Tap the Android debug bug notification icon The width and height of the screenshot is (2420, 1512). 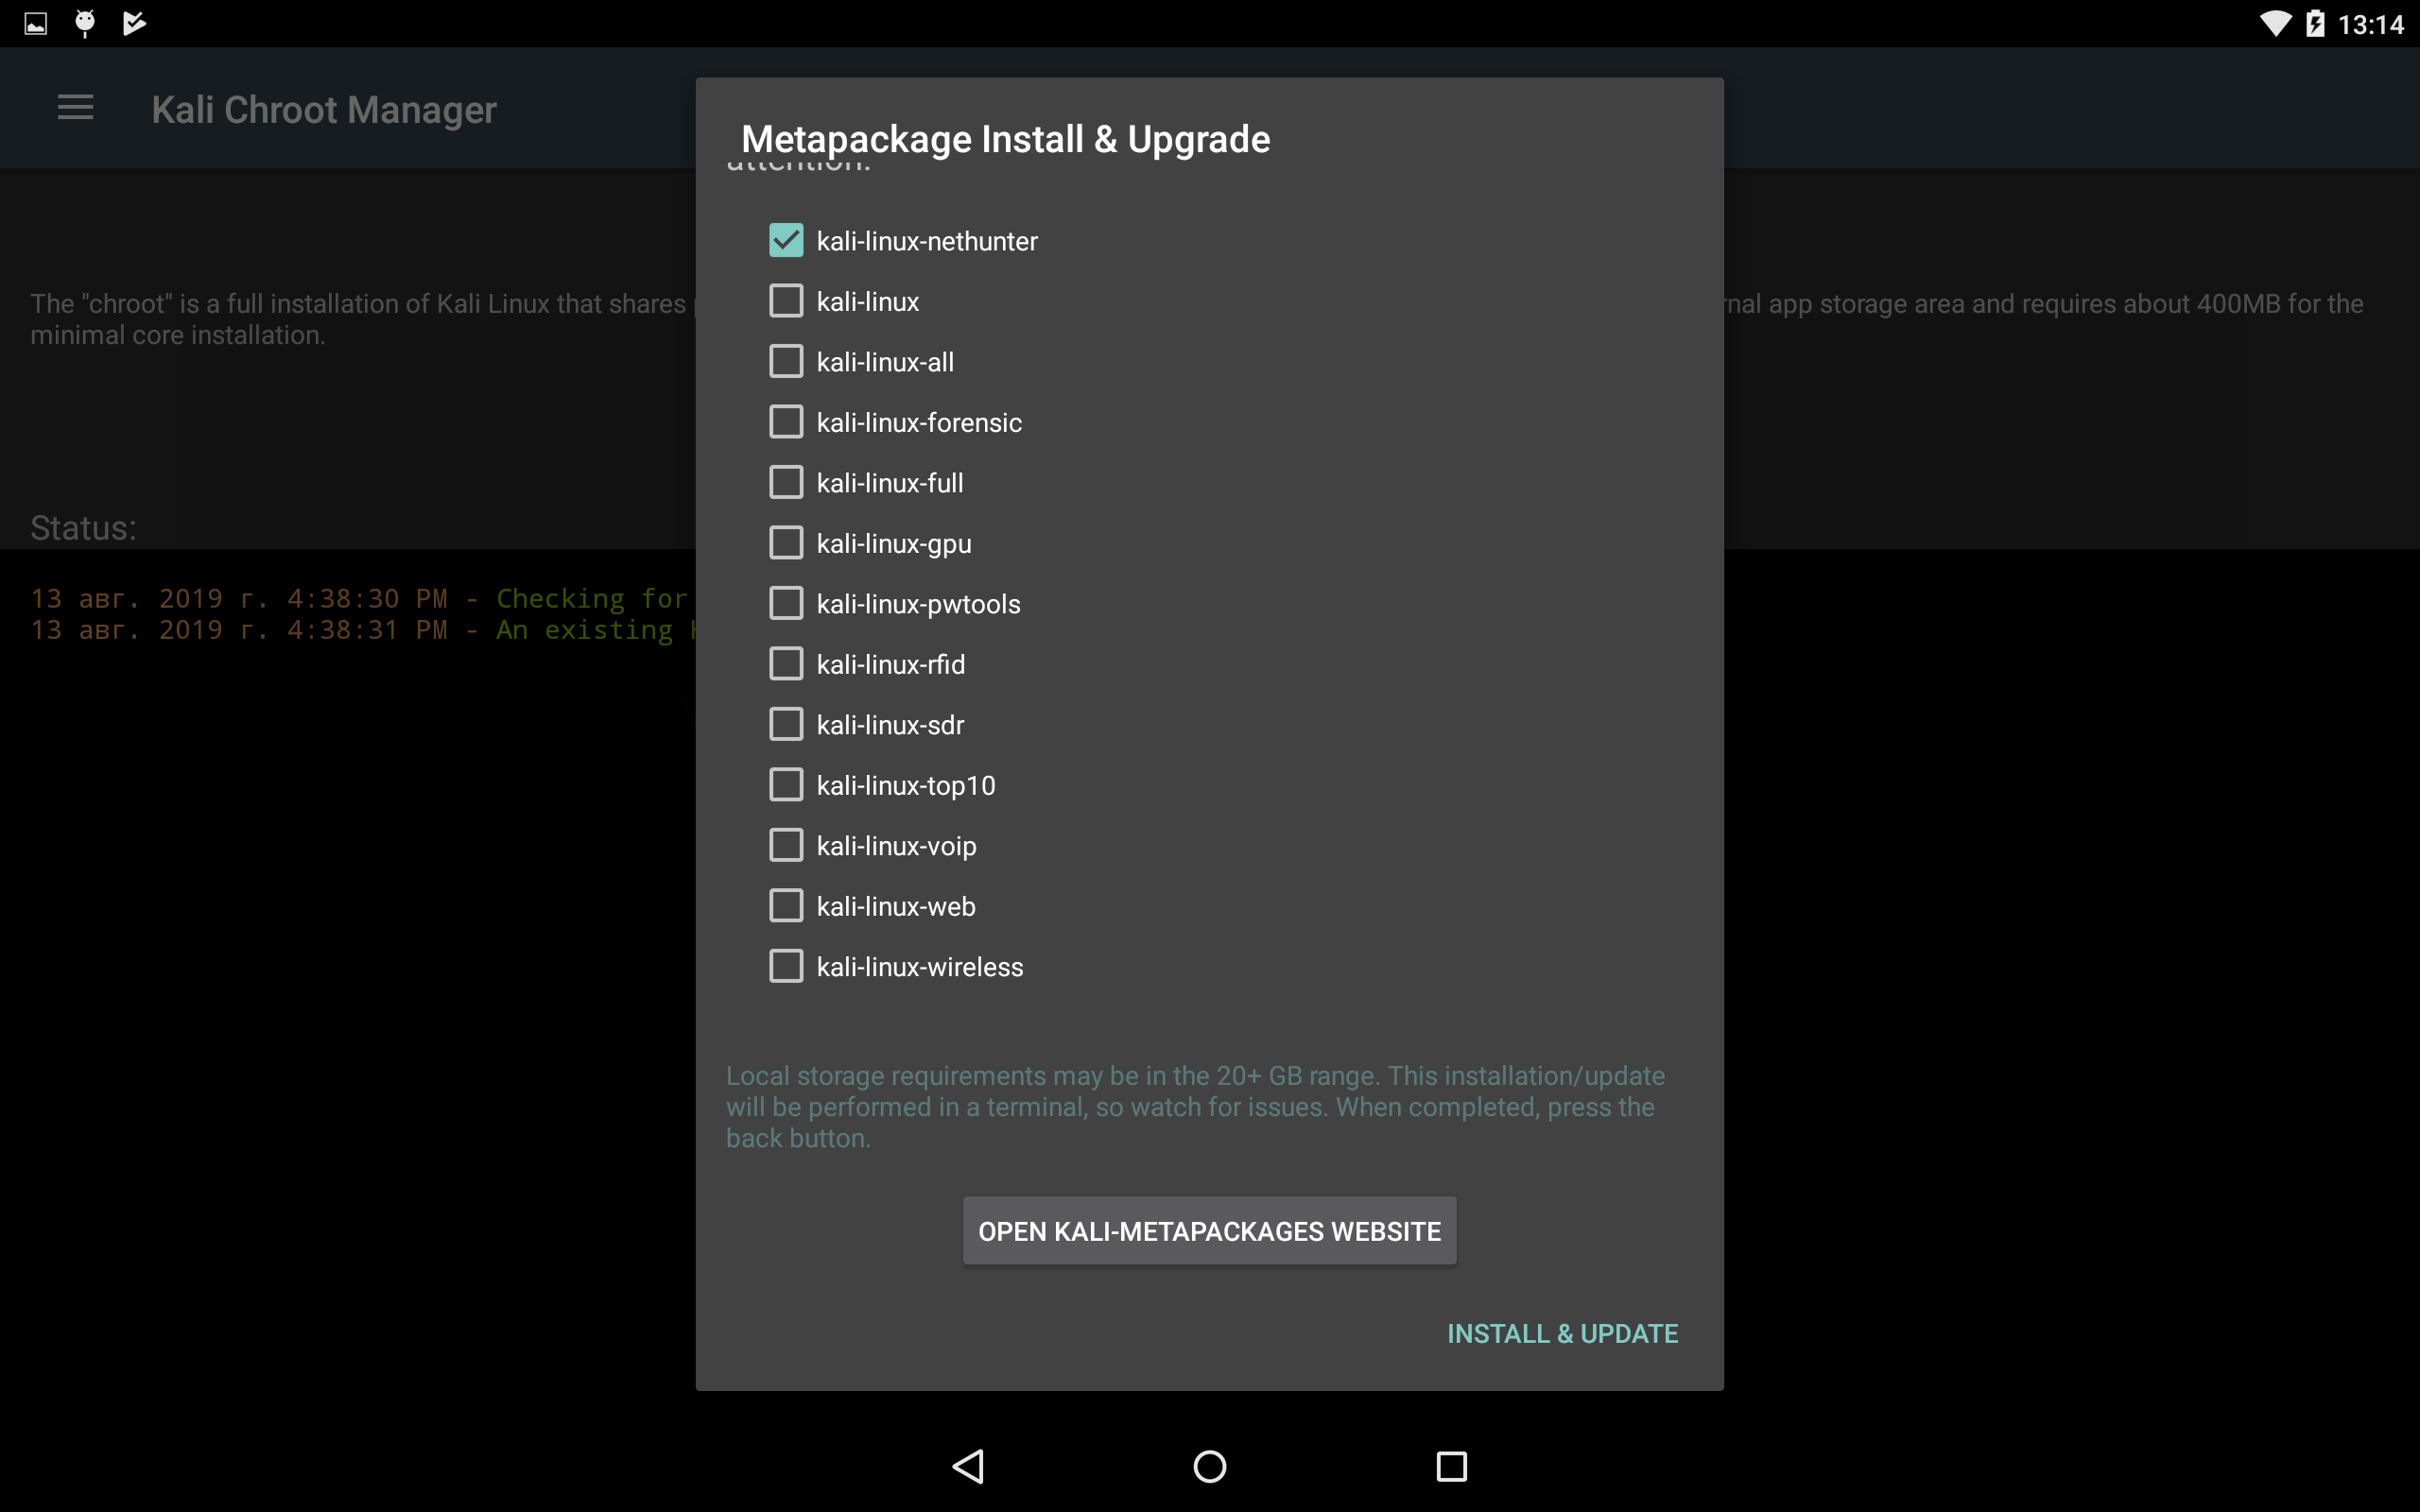coord(85,23)
